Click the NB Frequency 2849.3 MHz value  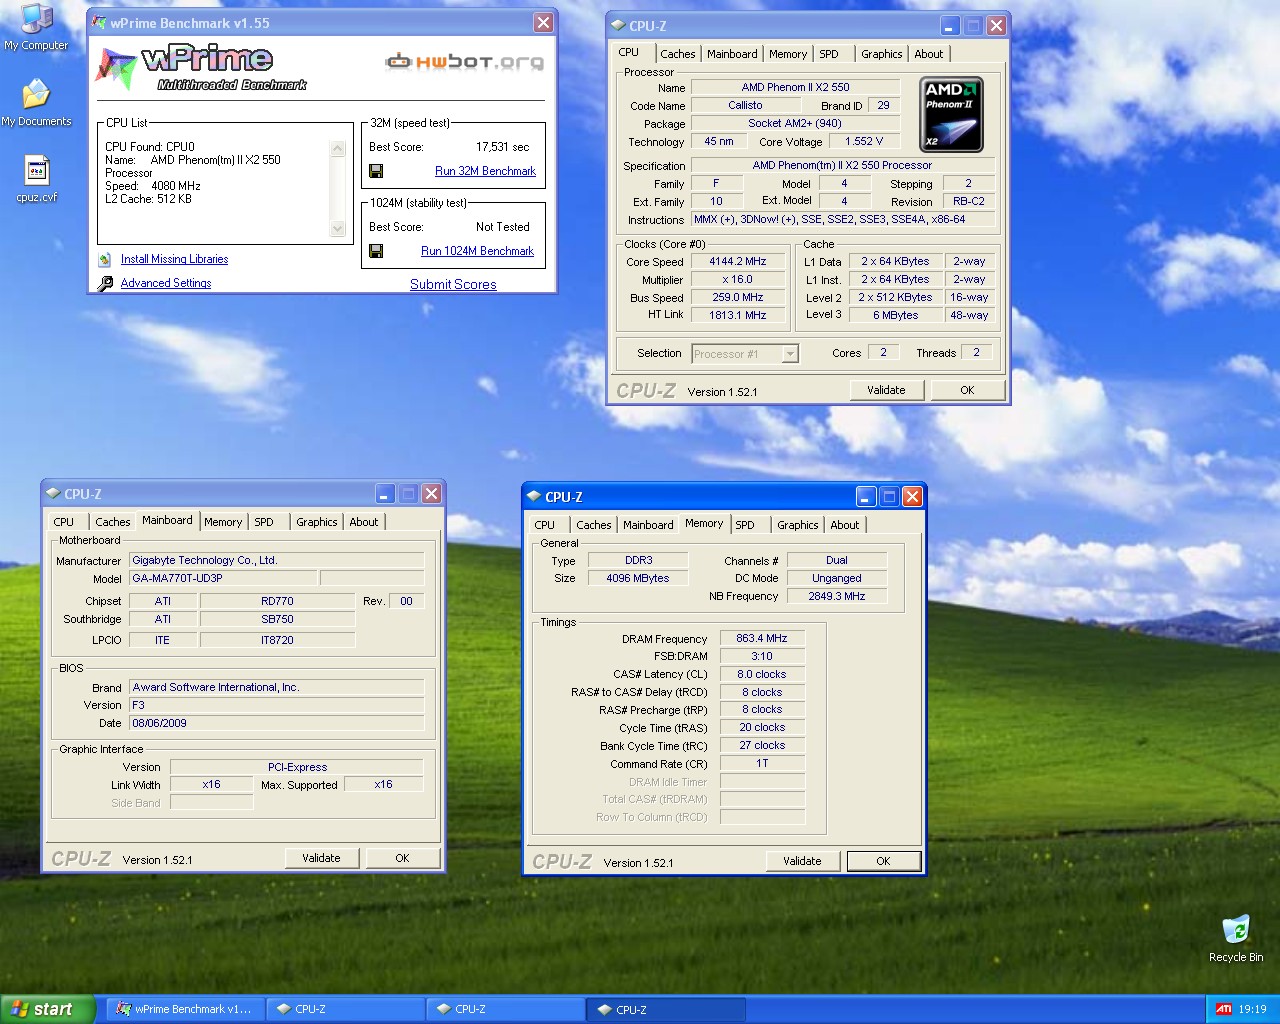click(x=836, y=596)
